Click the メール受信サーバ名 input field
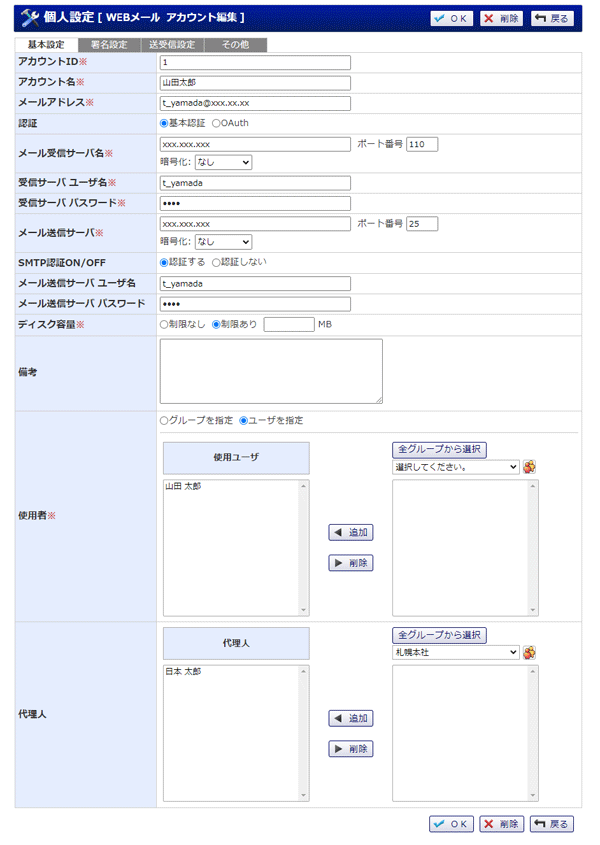The width and height of the screenshot is (600, 845). (x=255, y=144)
